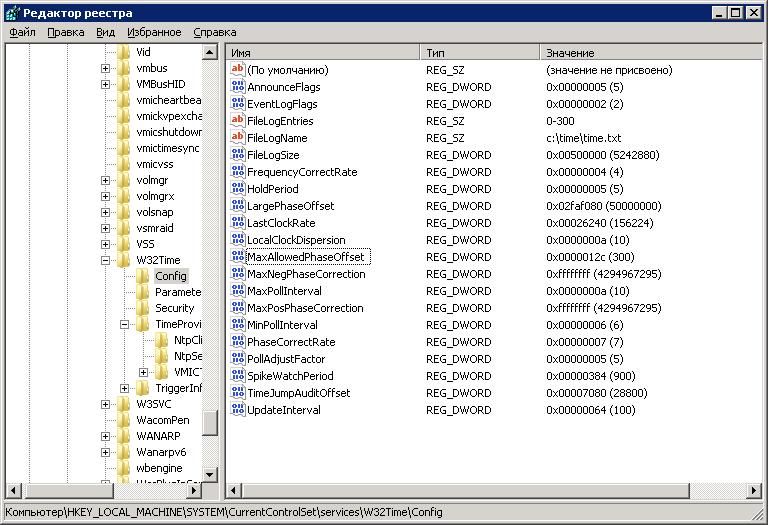768x525 pixels.
Task: Click the PhaseCorrectRate DWORD icon
Action: coord(238,341)
